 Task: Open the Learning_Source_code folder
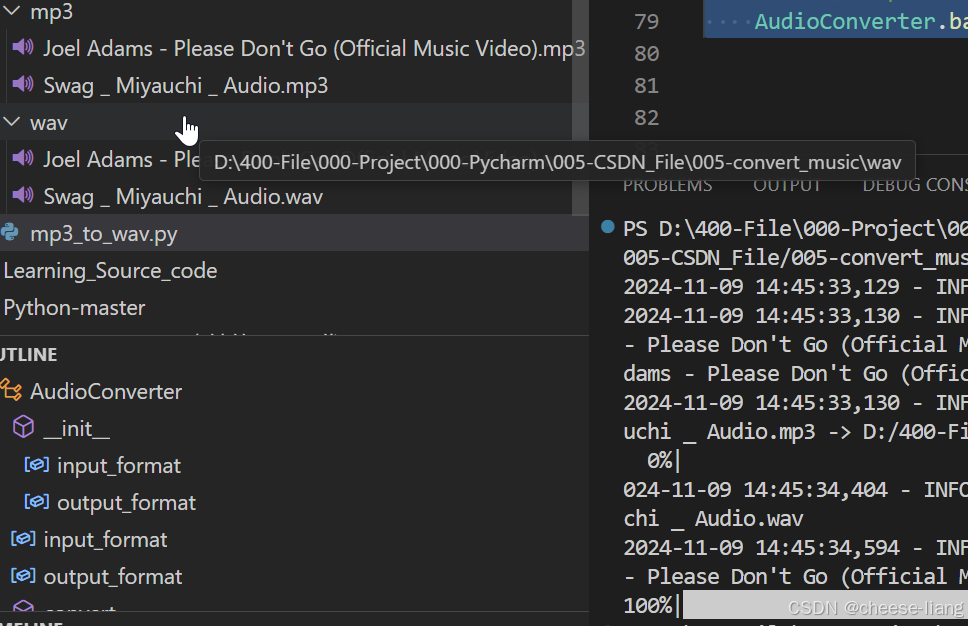pos(110,270)
